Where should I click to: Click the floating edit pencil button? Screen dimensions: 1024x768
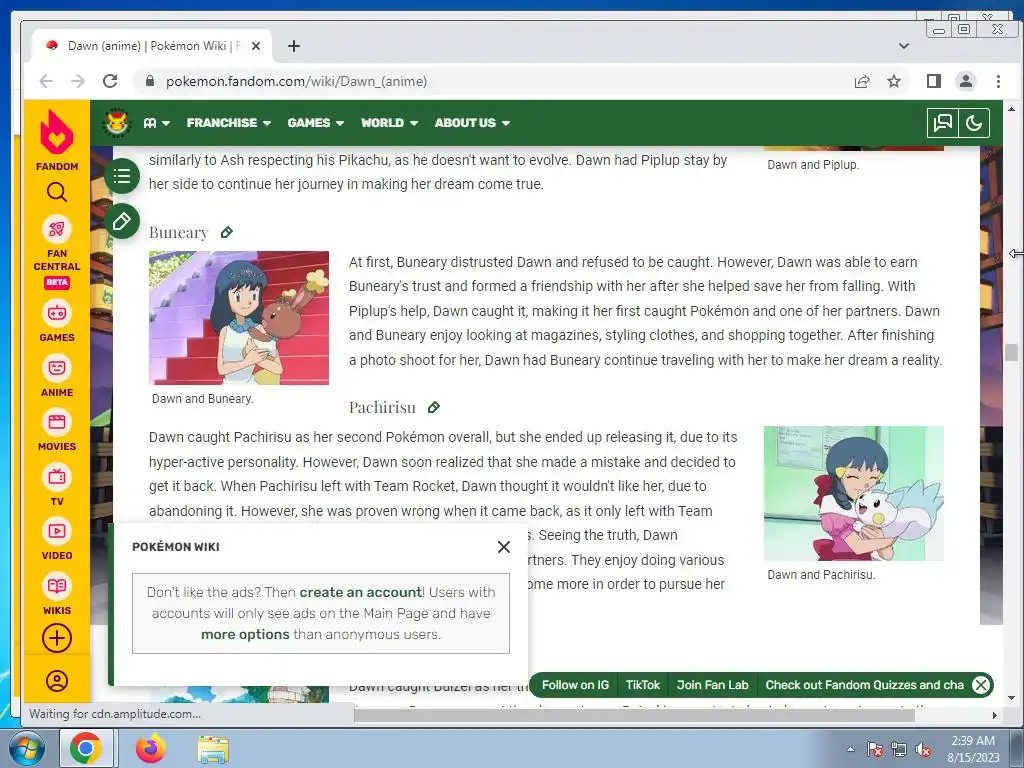pos(121,221)
